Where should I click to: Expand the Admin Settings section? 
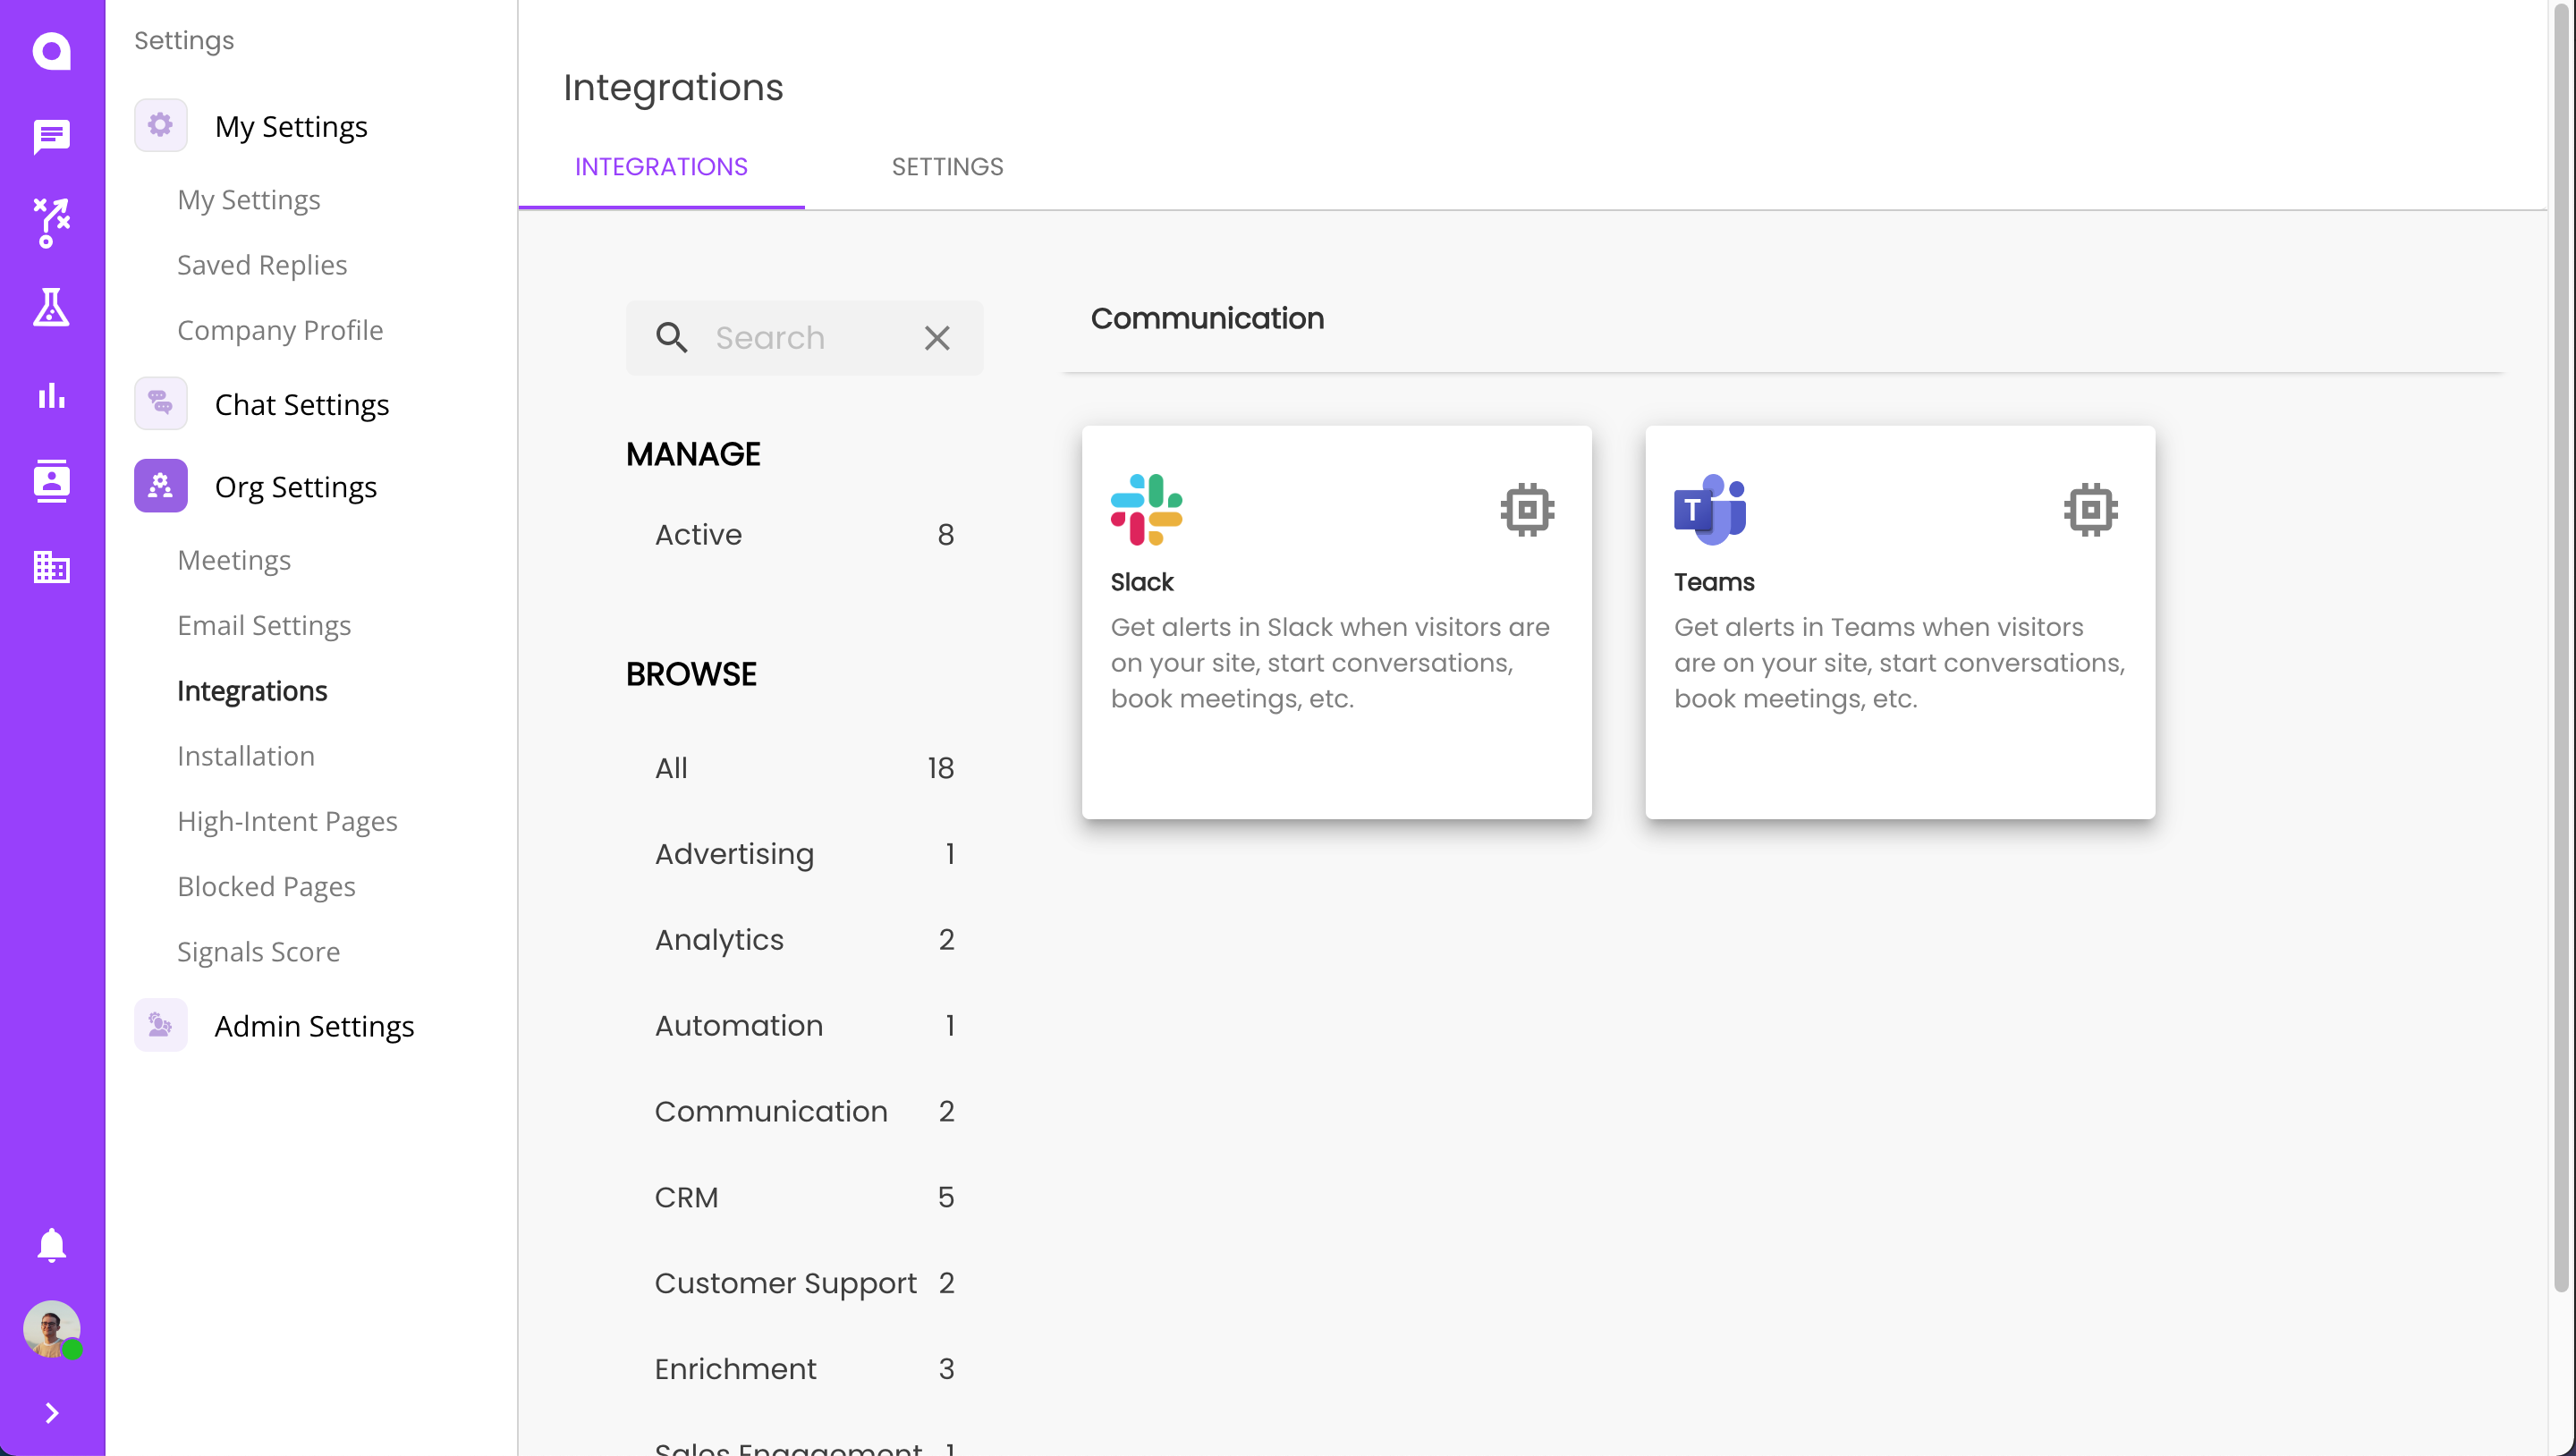[314, 1025]
